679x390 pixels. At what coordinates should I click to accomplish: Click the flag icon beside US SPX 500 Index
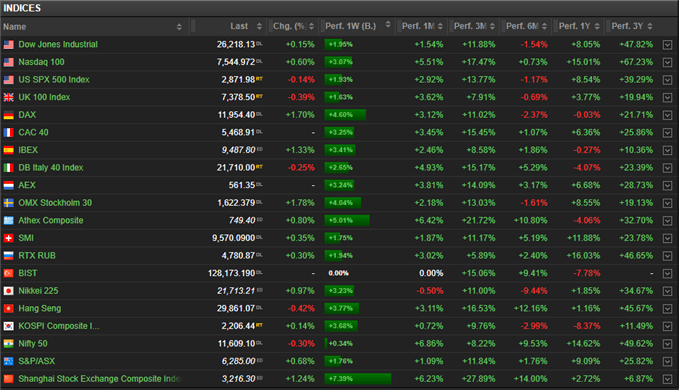click(x=9, y=80)
